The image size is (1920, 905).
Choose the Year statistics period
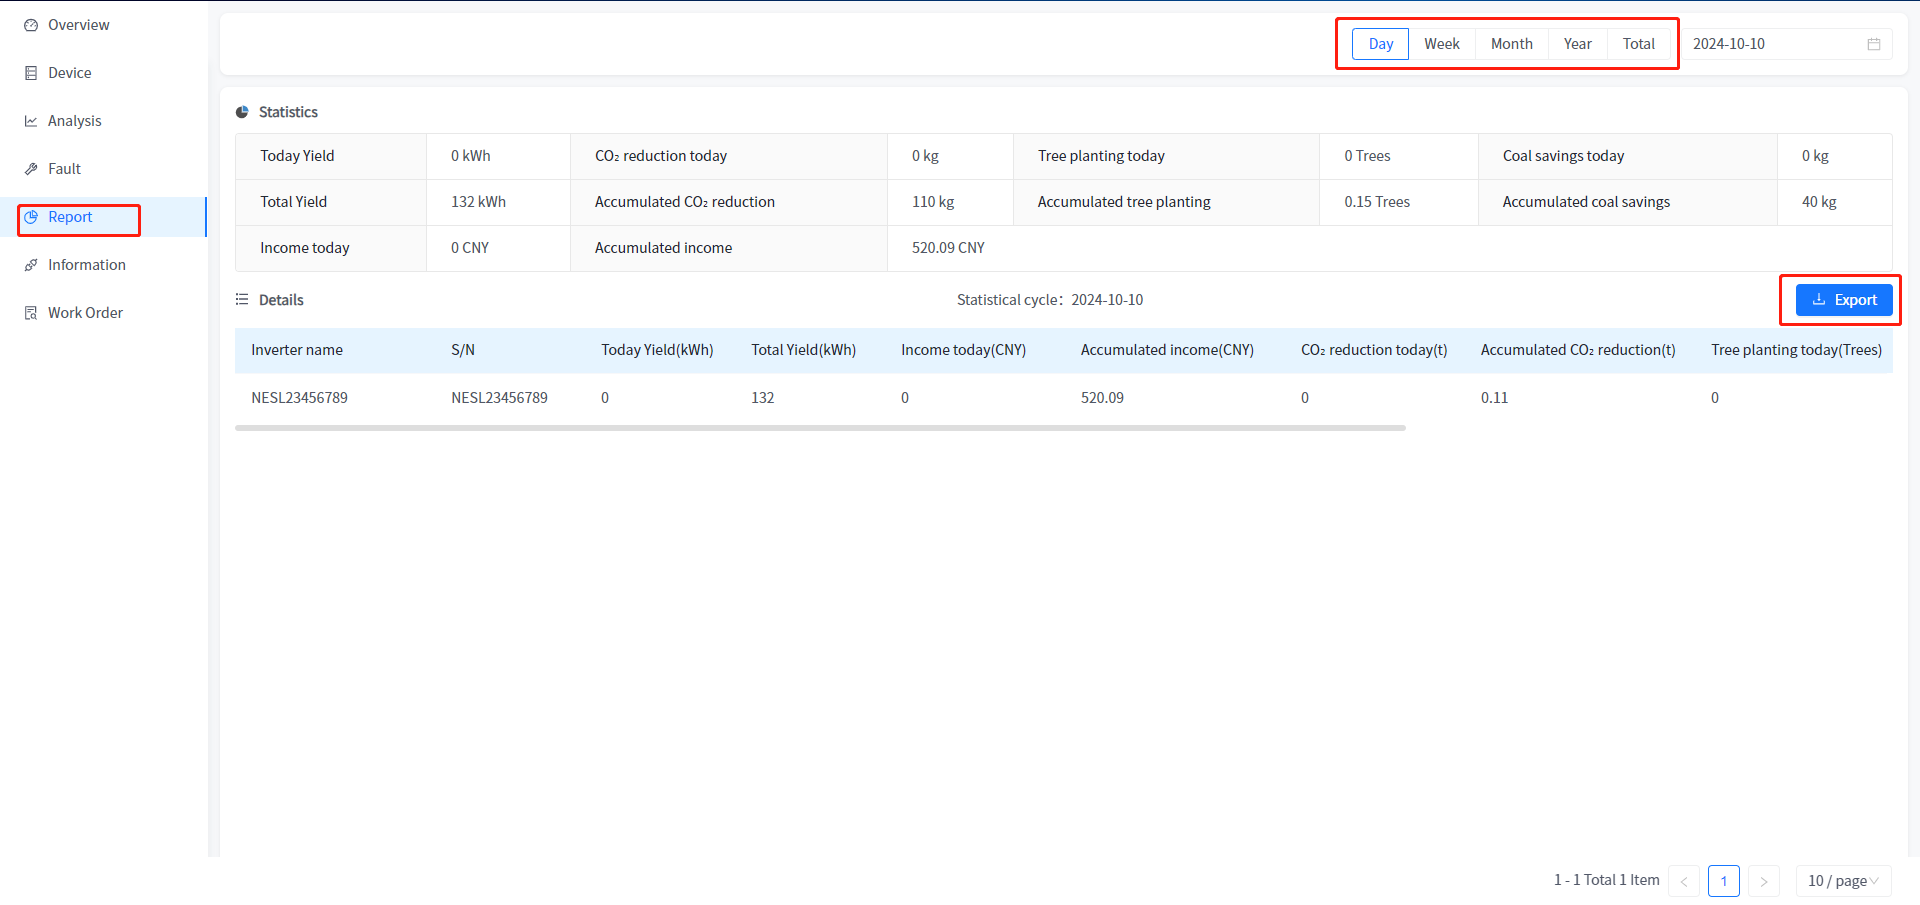[x=1577, y=44]
